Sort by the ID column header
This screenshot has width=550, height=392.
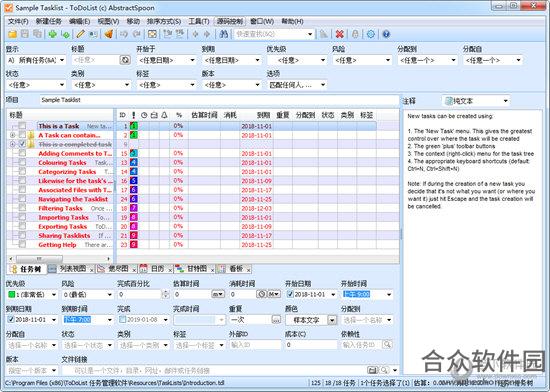[x=122, y=115]
